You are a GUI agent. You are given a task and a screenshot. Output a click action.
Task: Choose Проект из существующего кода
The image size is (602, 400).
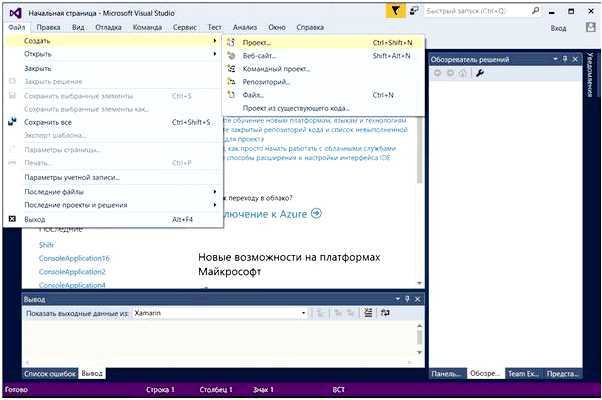pyautogui.click(x=323, y=108)
